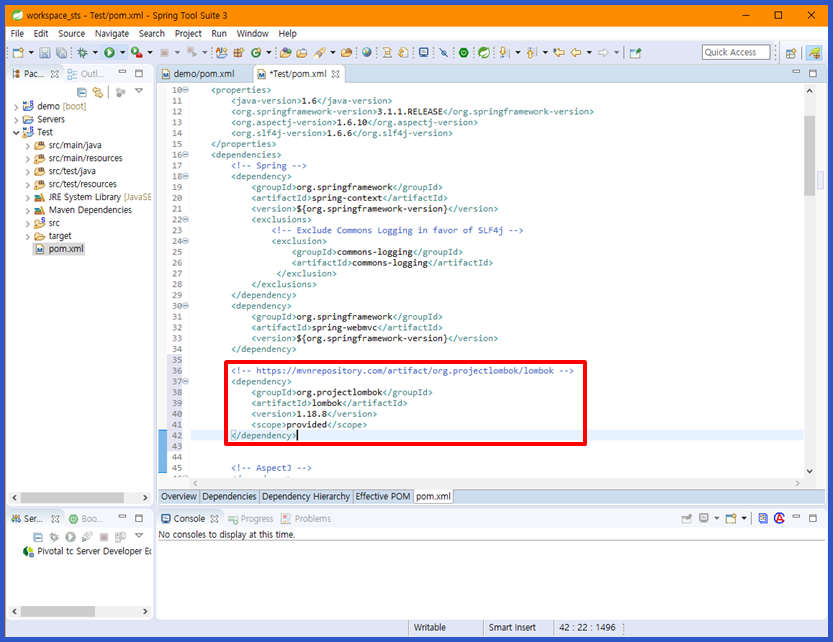Click the Open Console icon in Console view
833x642 pixels.
(731, 518)
